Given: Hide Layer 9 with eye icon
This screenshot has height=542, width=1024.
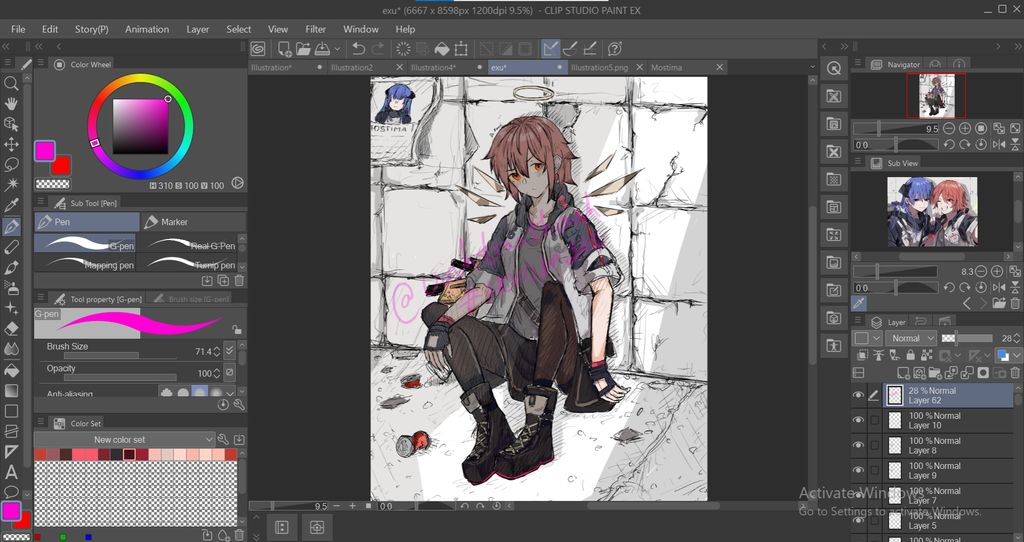Looking at the screenshot, I should [858, 470].
